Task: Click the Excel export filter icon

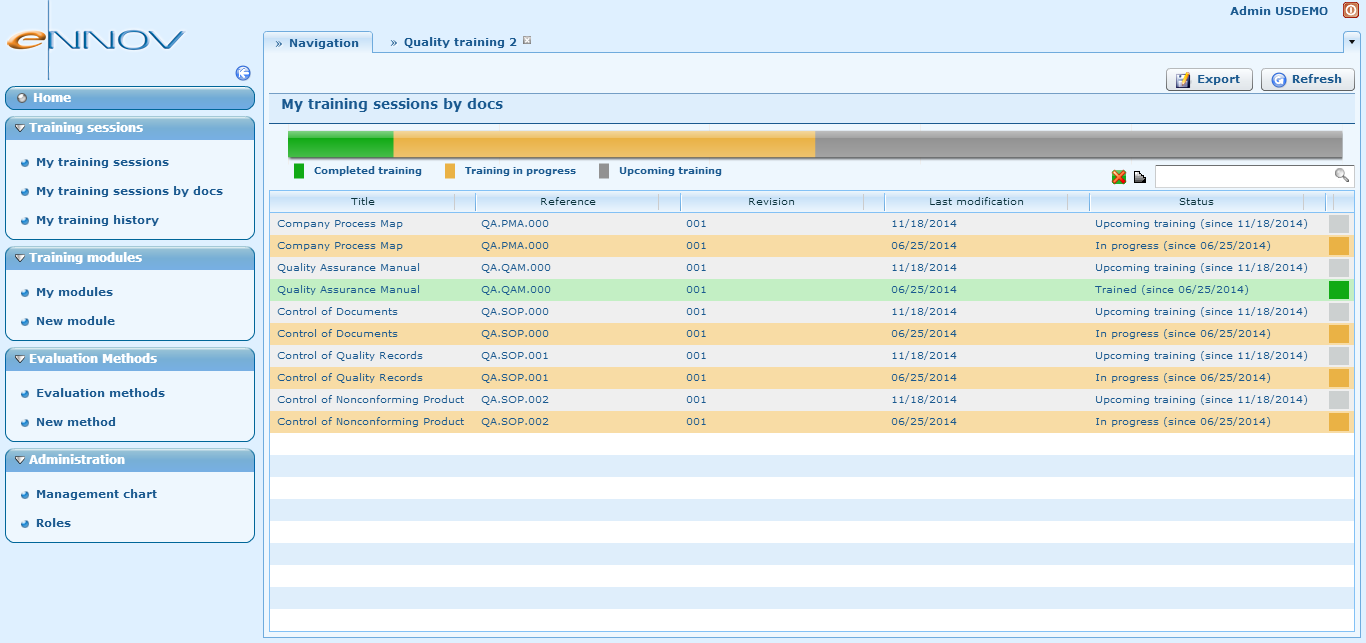Action: pos(1119,177)
